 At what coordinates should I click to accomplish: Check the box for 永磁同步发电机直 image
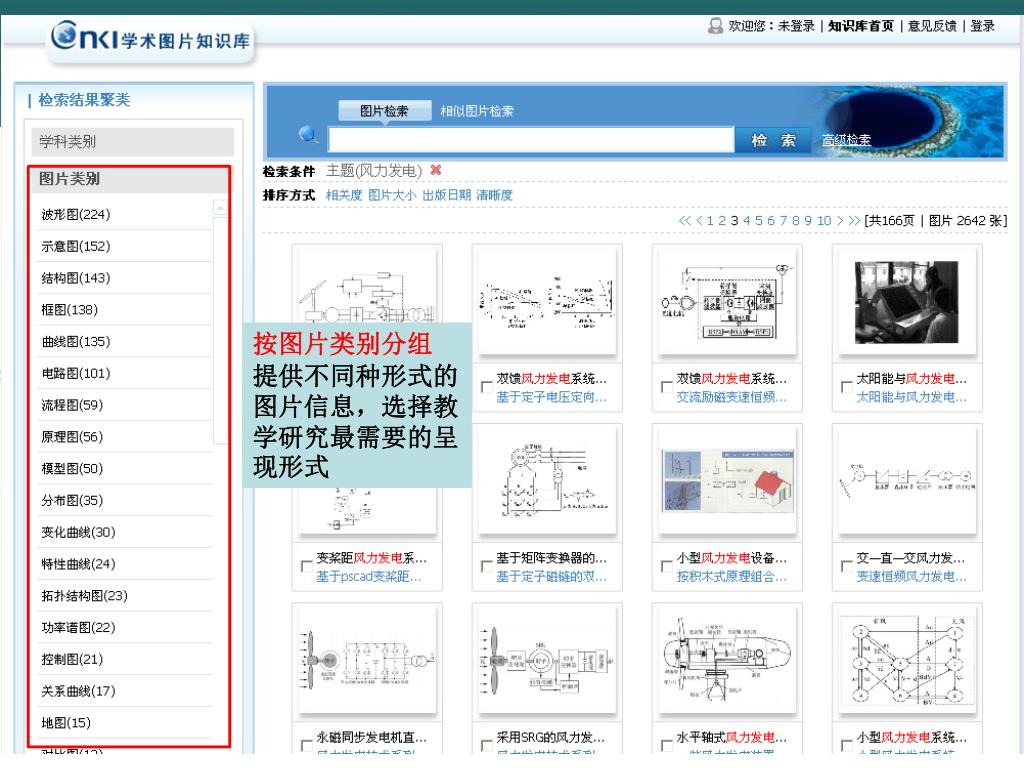(306, 745)
